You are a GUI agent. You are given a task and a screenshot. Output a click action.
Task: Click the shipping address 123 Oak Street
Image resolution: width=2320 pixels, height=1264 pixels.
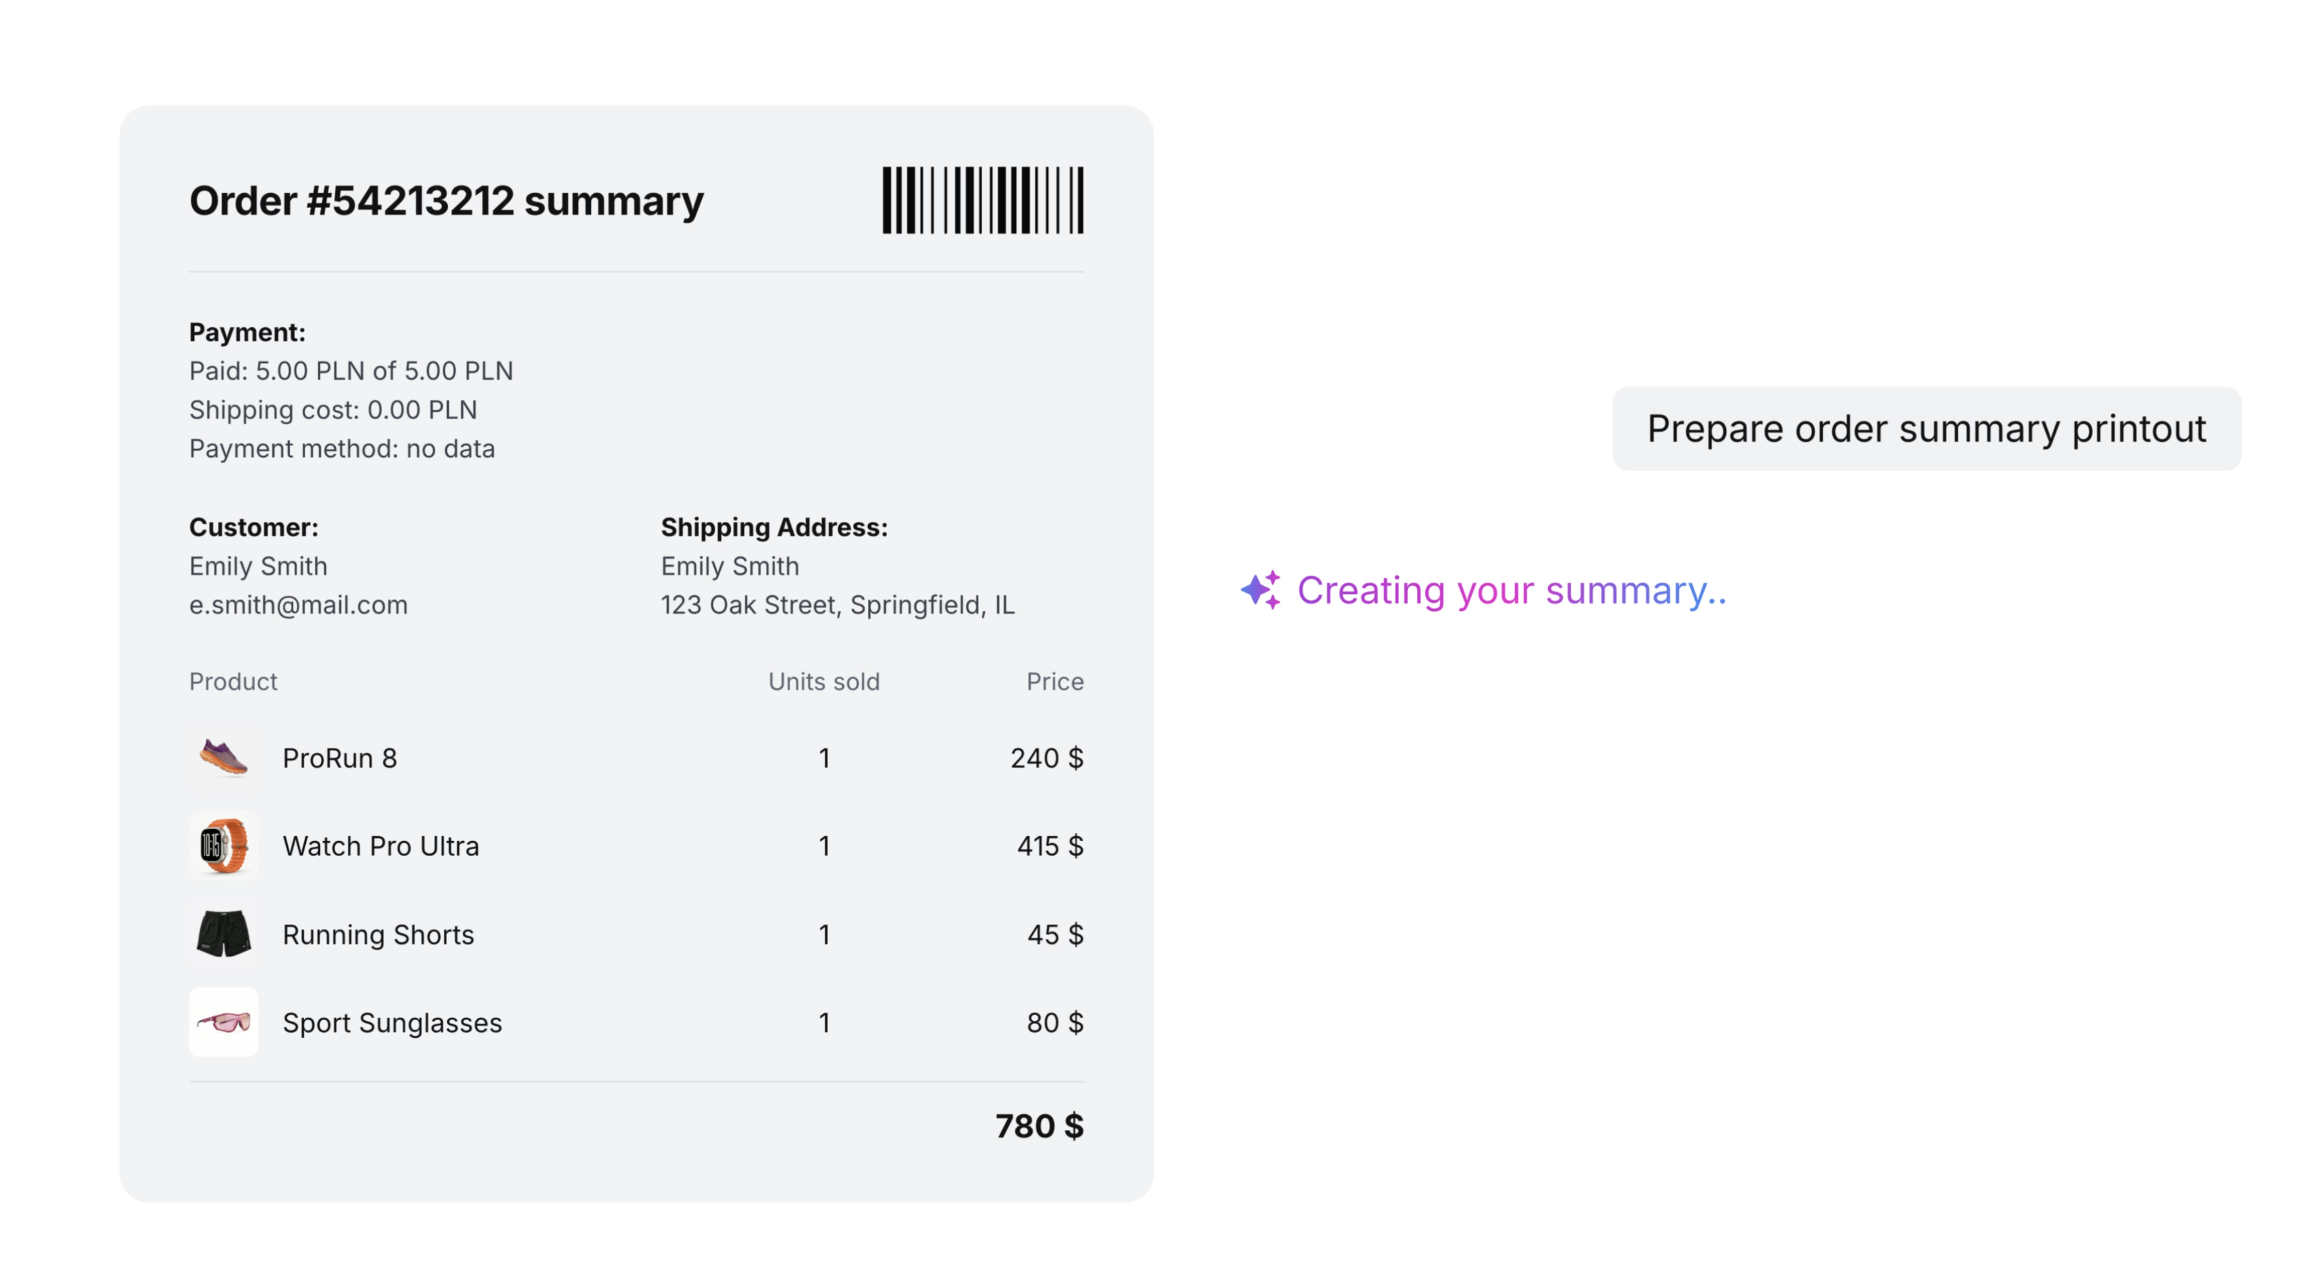coord(838,605)
